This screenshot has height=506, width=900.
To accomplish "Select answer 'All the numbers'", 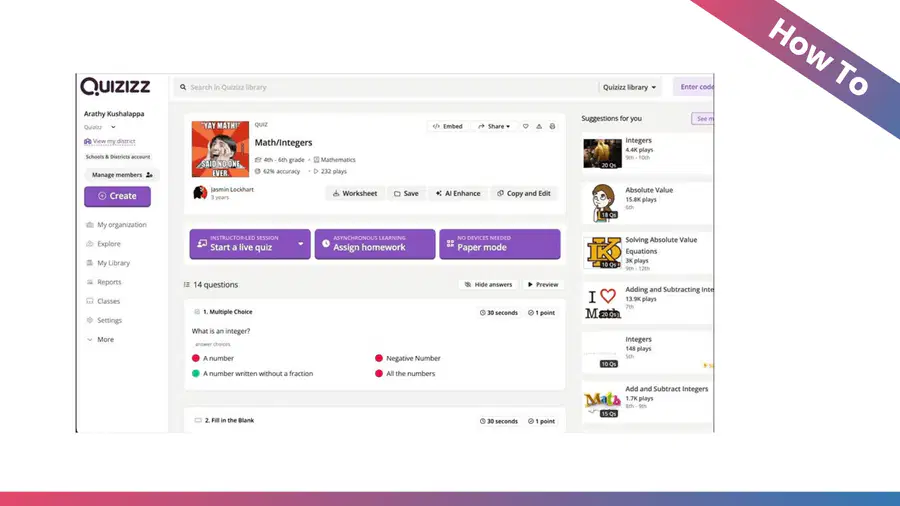I will (405, 373).
